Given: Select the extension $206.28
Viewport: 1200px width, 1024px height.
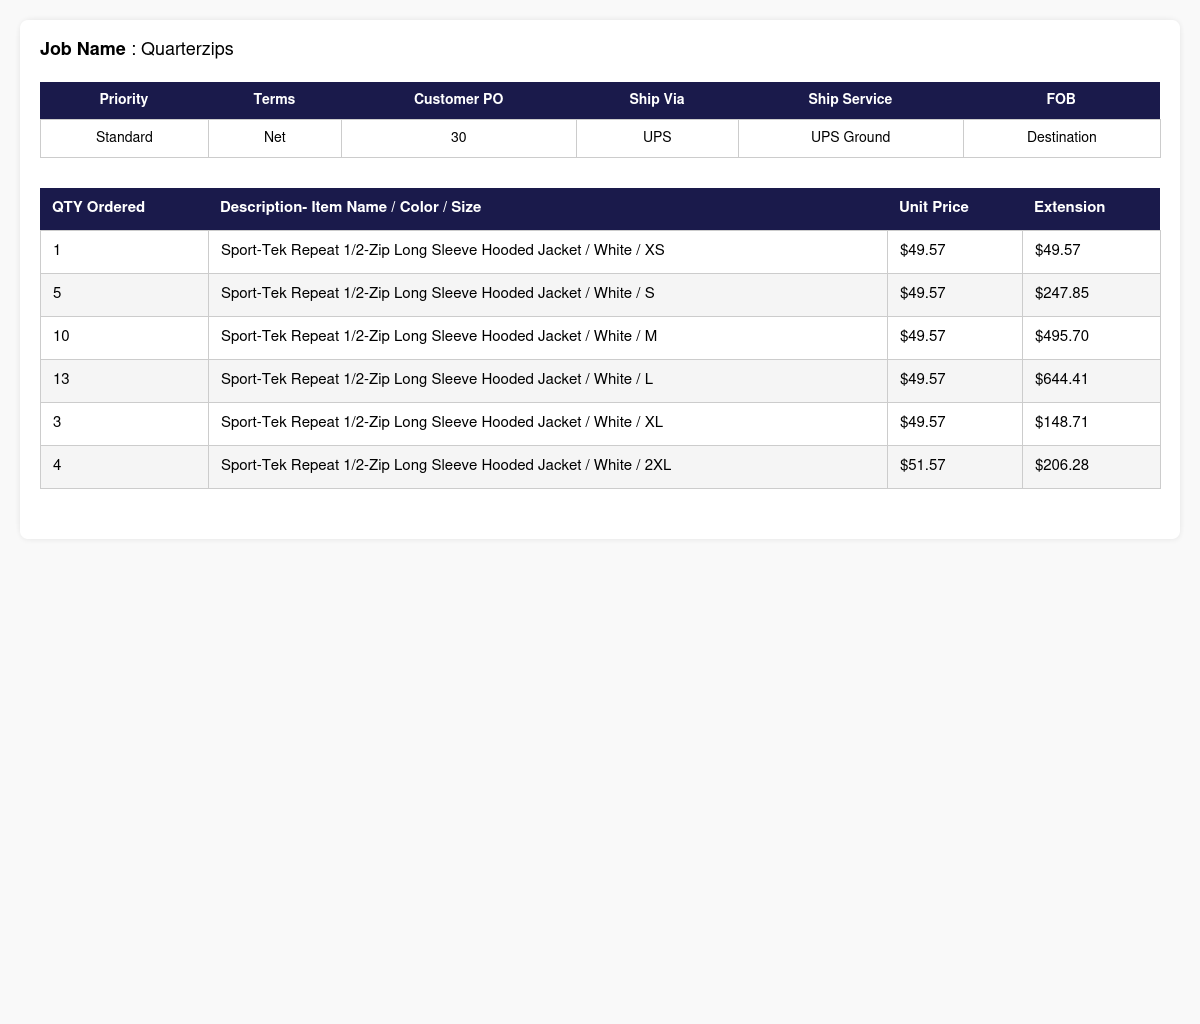Looking at the screenshot, I should [x=1091, y=466].
